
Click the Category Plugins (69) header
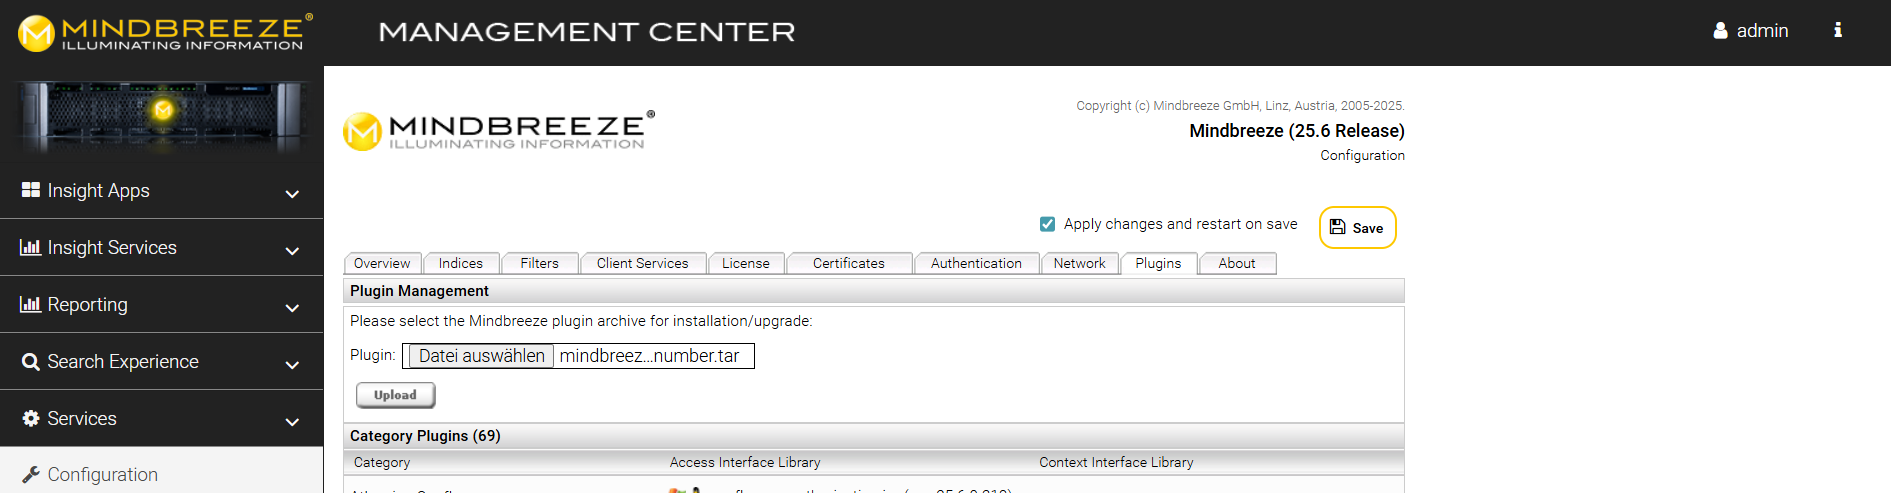point(874,436)
